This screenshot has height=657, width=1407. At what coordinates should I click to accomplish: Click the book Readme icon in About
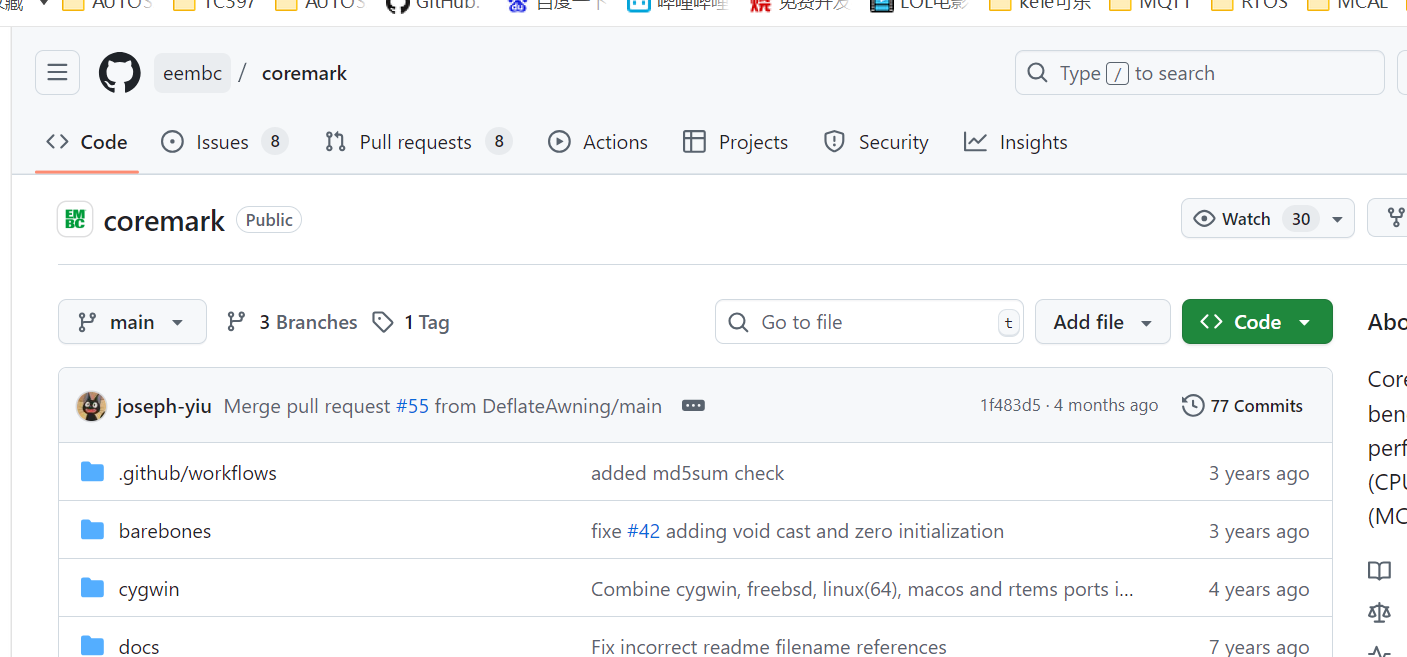(x=1379, y=571)
